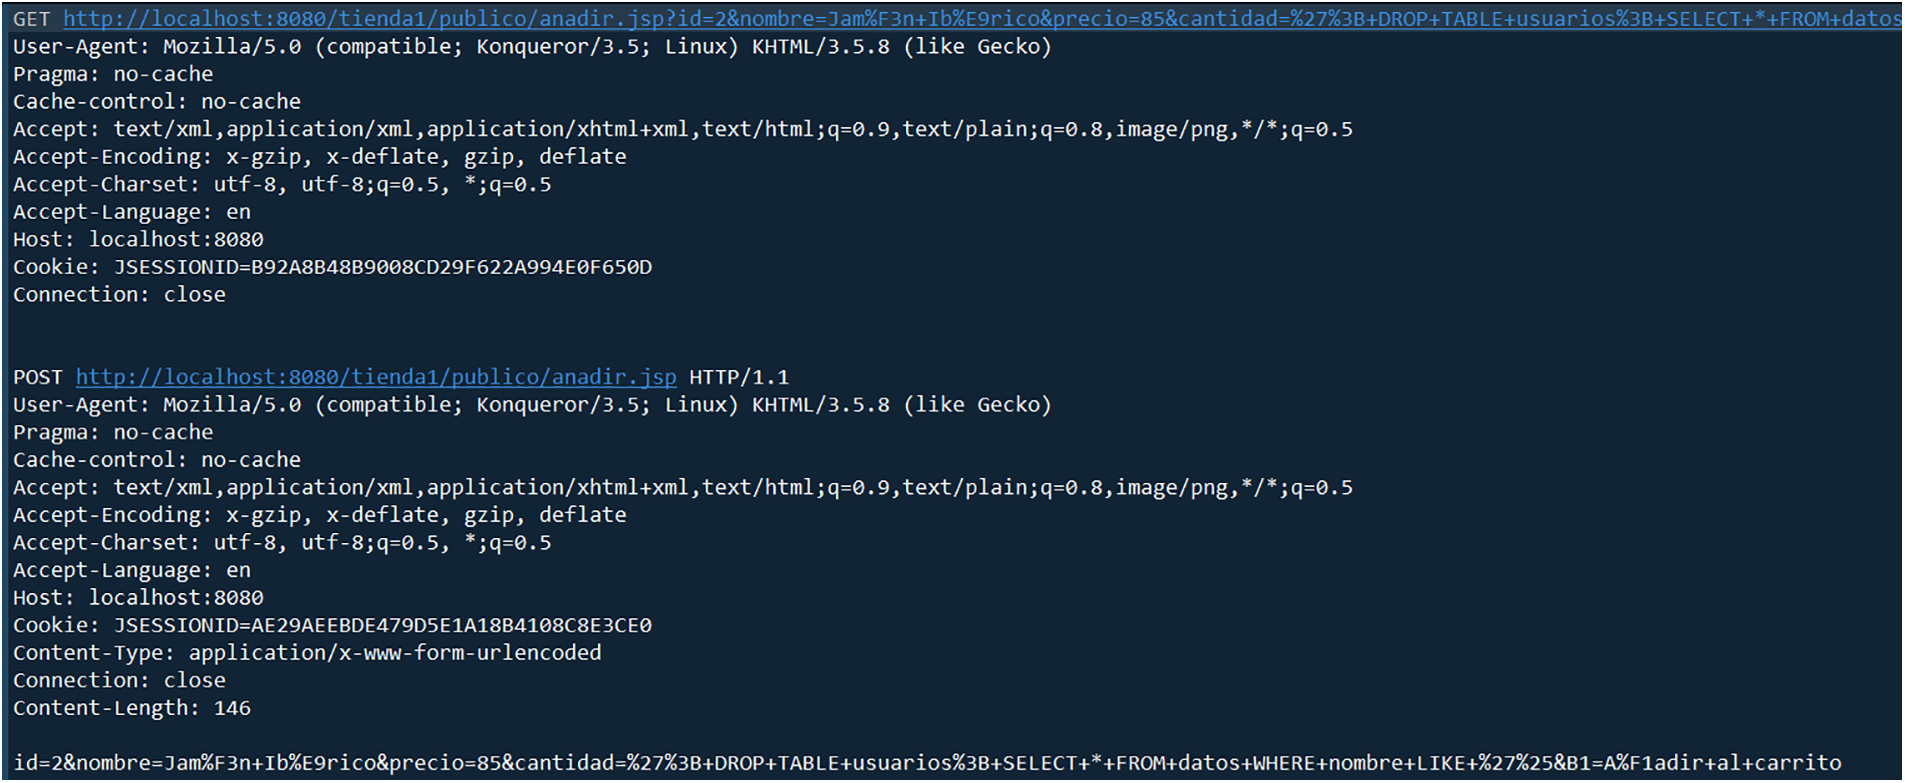Image resolution: width=1905 pixels, height=783 pixels.
Task: Click the User-Agent line in the GET request
Action: [532, 47]
